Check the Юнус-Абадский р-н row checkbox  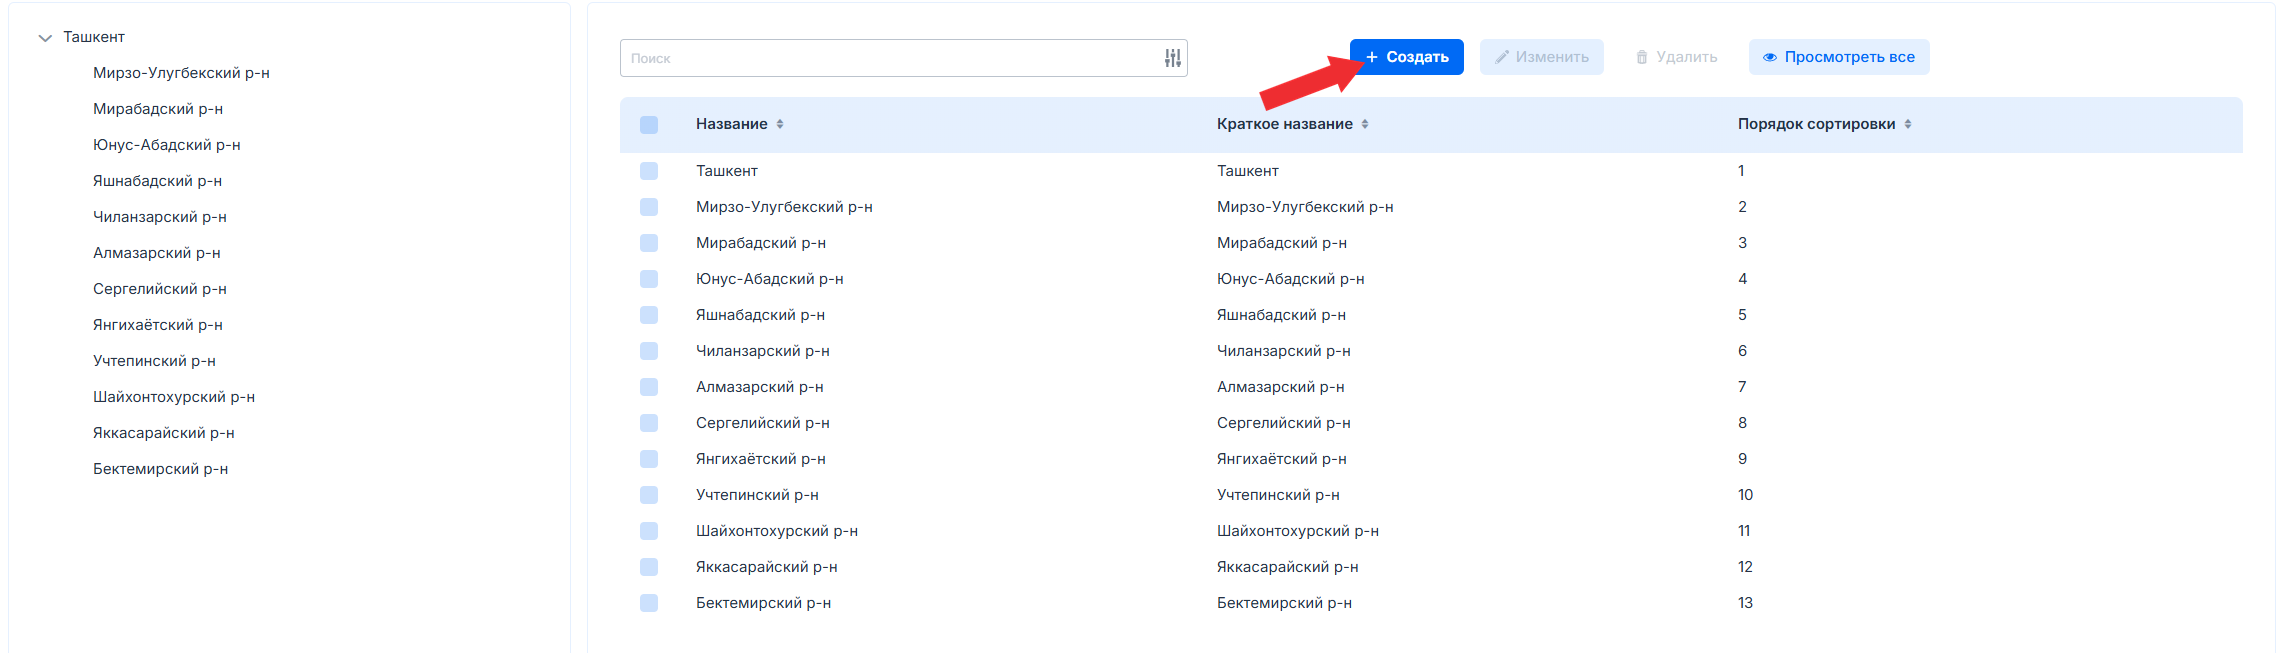pyautogui.click(x=649, y=279)
